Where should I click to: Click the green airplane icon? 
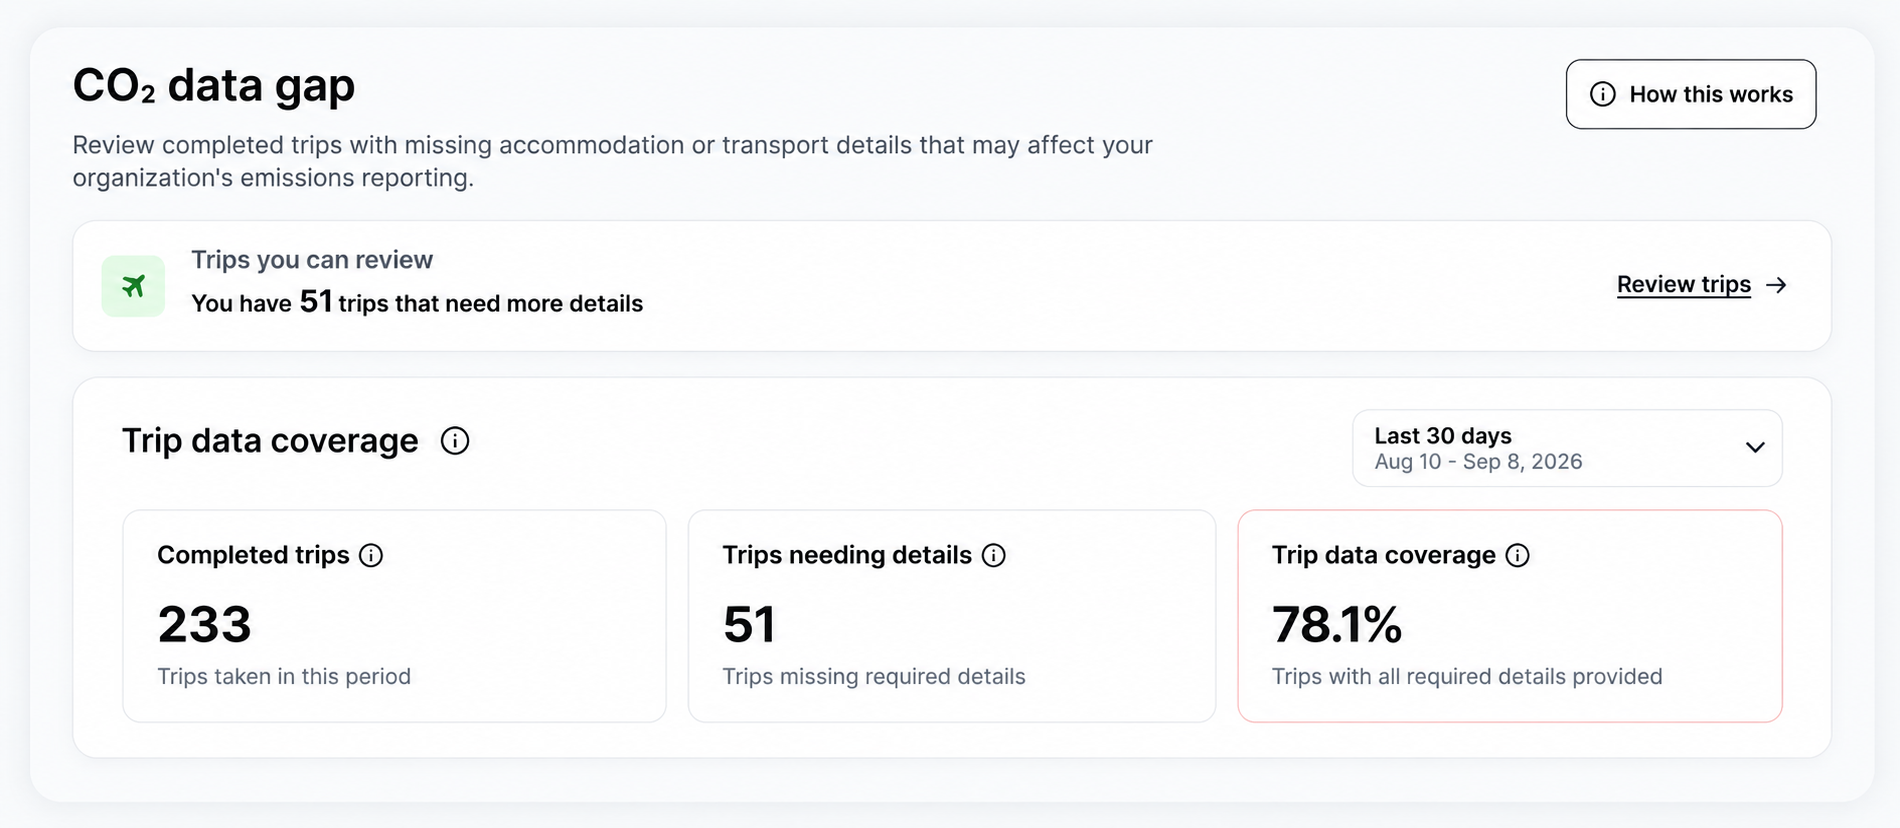[133, 286]
